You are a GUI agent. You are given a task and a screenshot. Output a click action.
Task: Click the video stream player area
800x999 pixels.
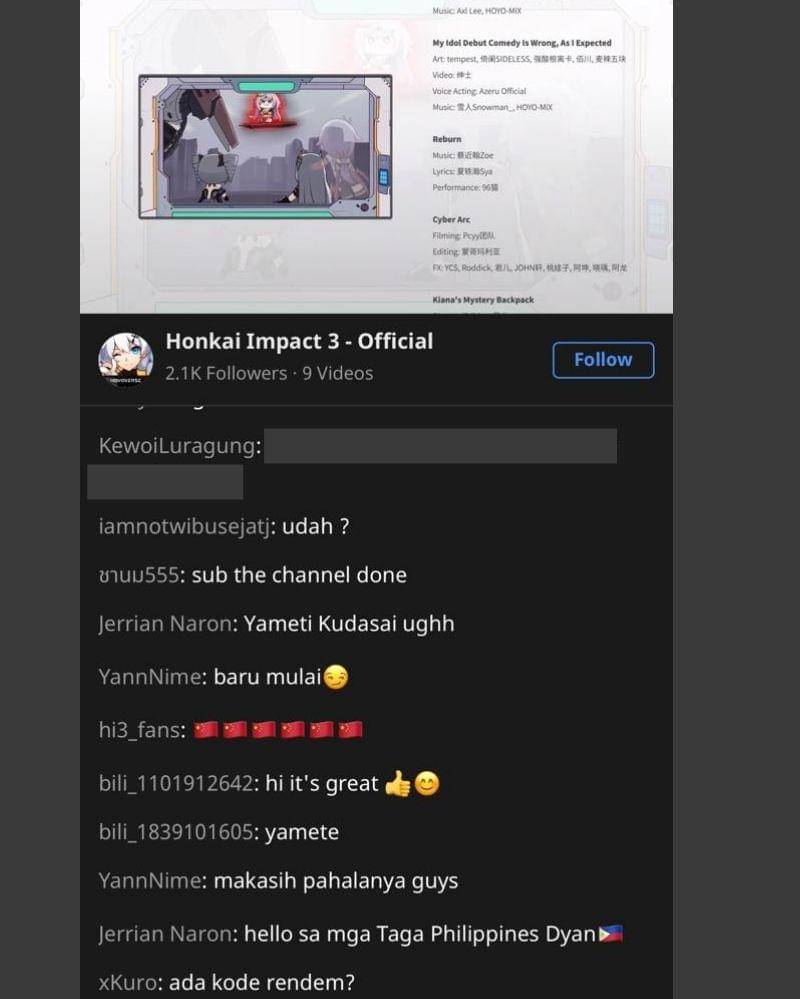pyautogui.click(x=376, y=157)
